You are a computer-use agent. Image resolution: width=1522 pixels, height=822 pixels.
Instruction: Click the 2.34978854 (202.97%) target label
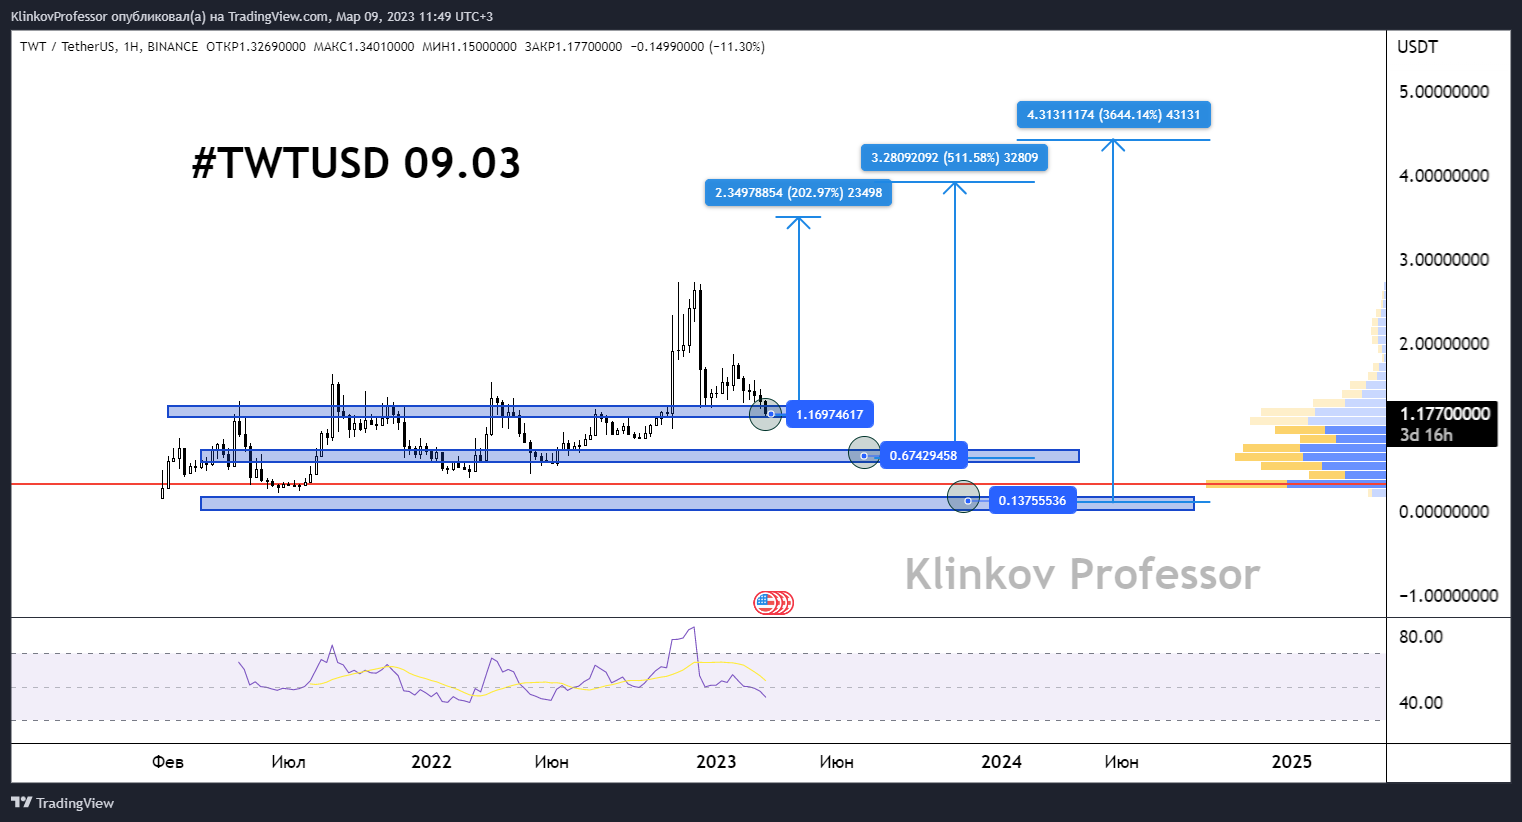[x=798, y=192]
